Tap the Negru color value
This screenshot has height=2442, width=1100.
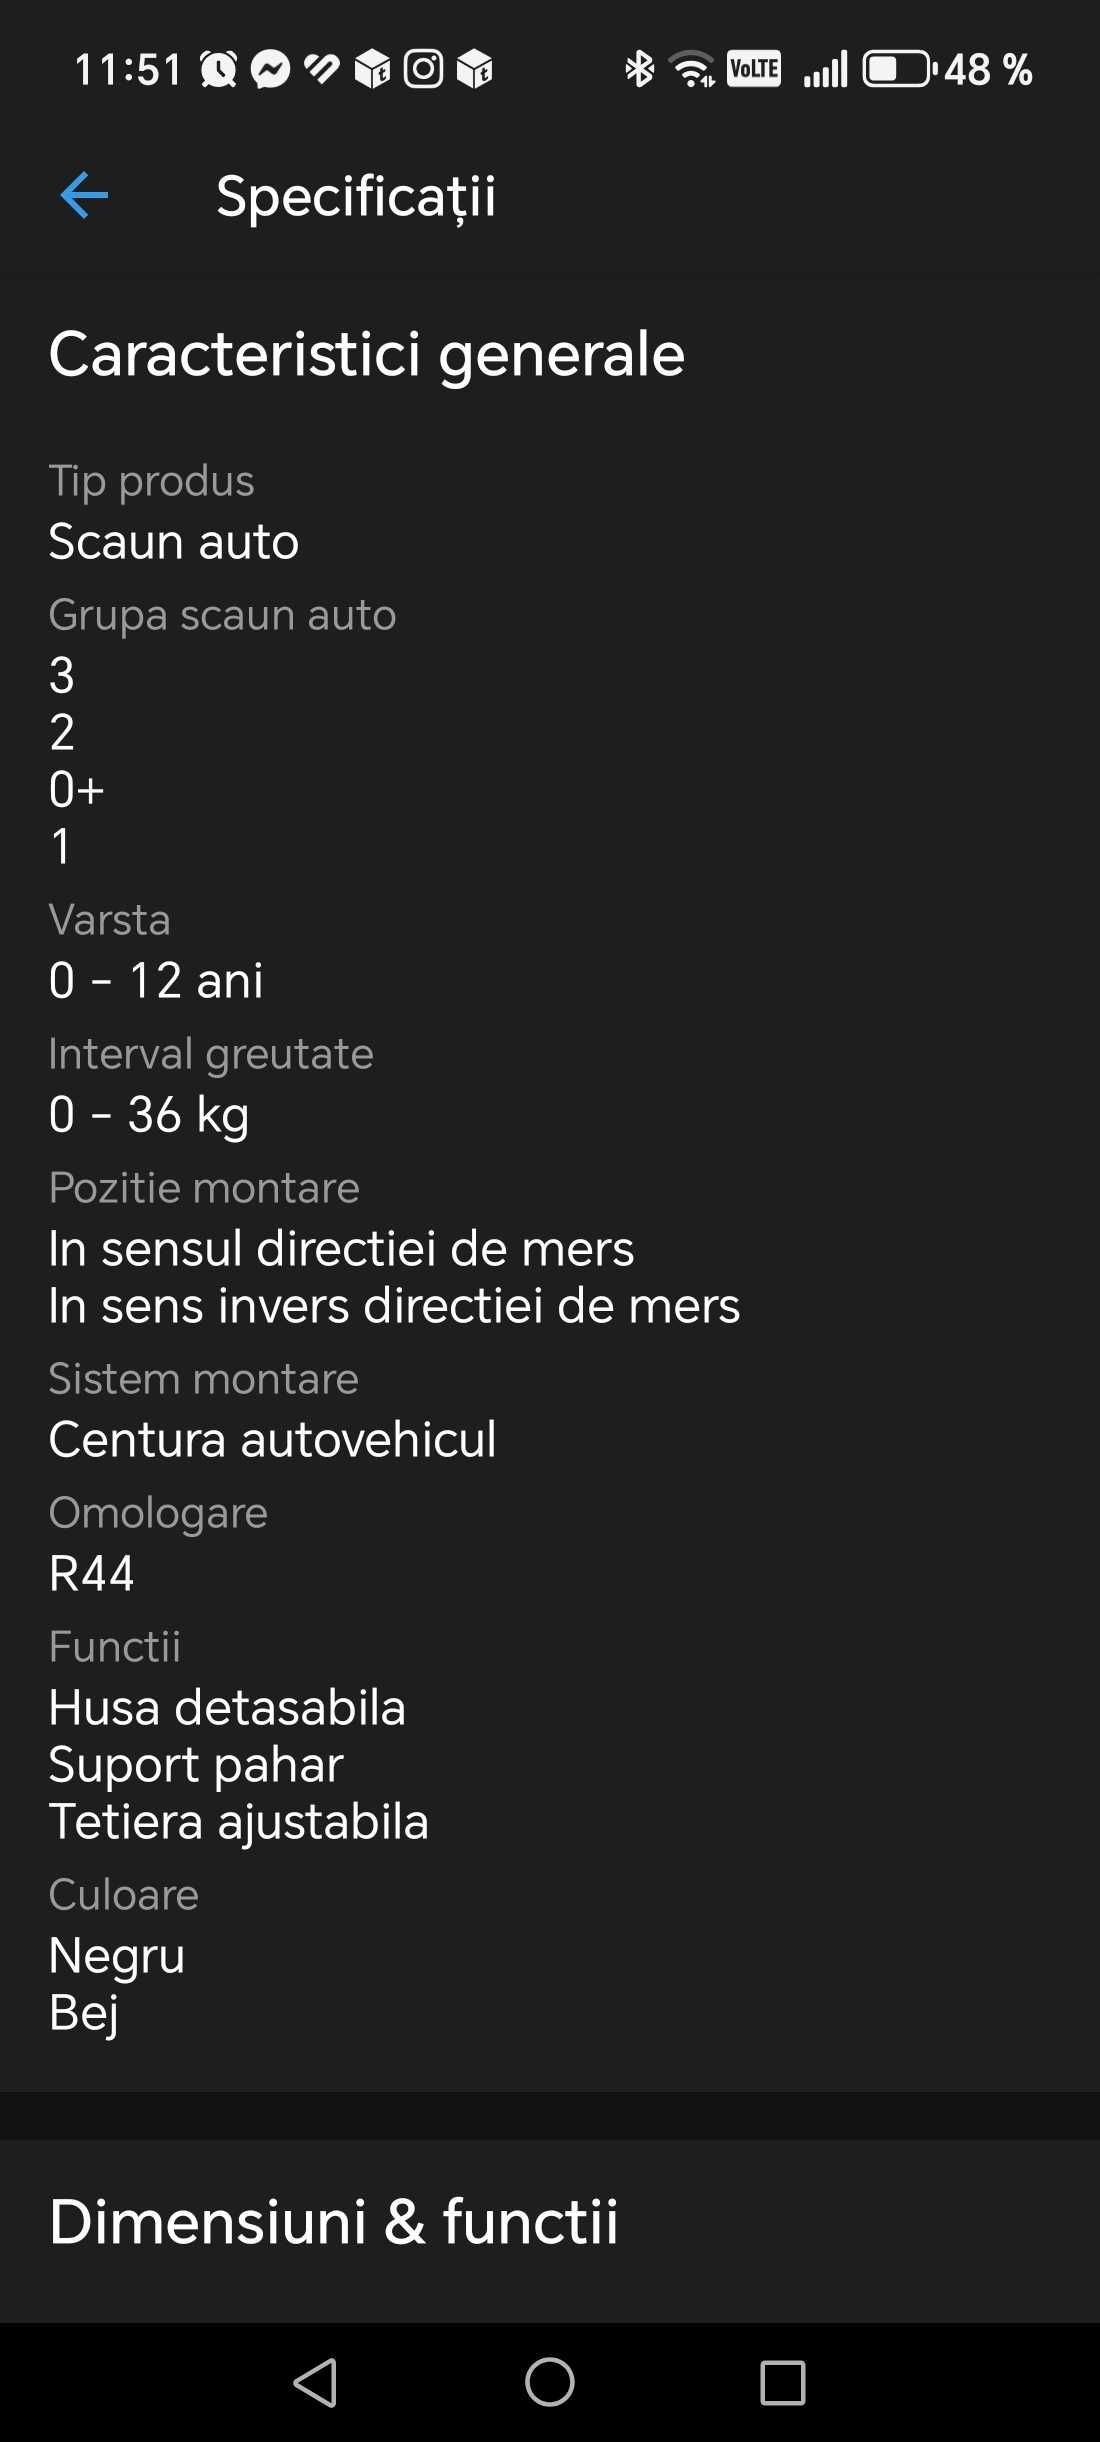click(x=117, y=1956)
